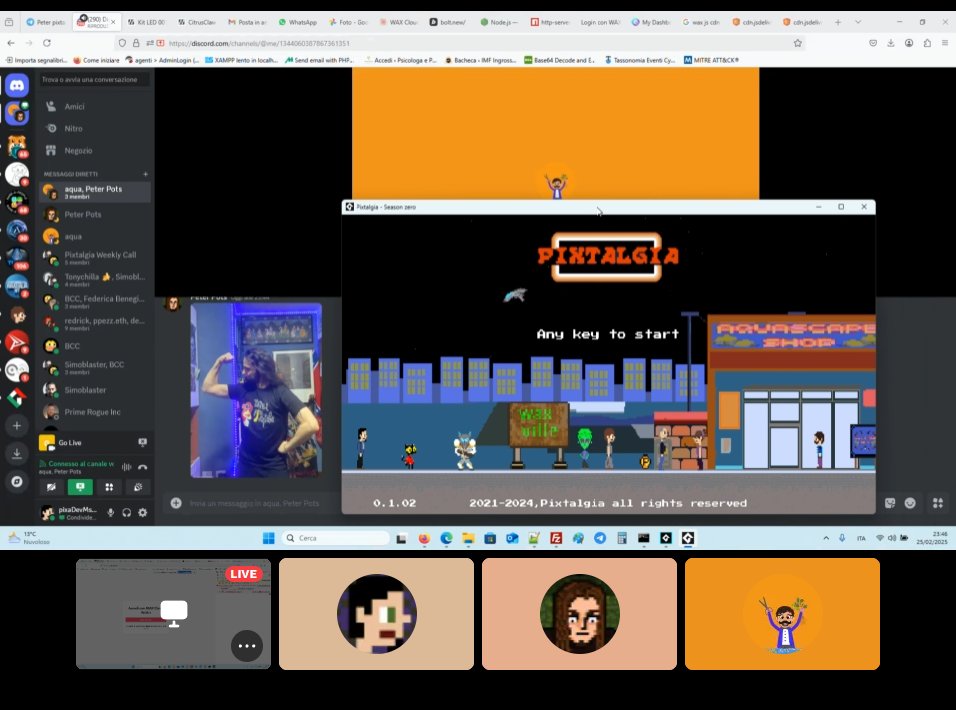Open Telegram from the taskbar

(600, 538)
